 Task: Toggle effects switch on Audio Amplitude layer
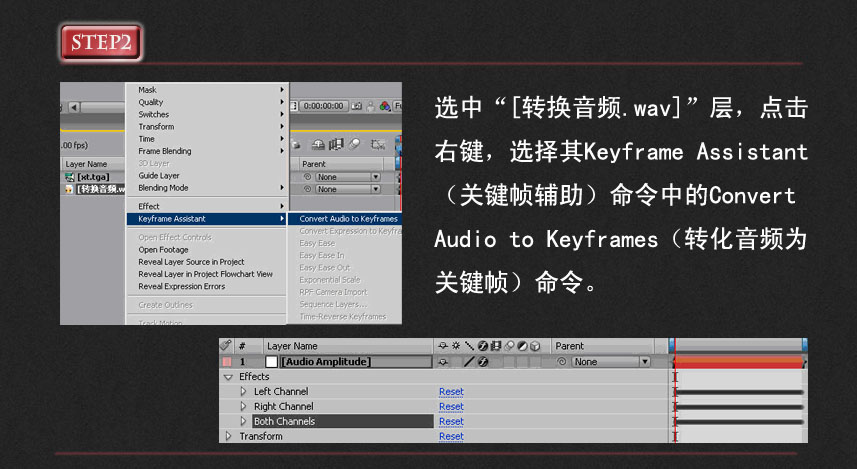[483, 361]
